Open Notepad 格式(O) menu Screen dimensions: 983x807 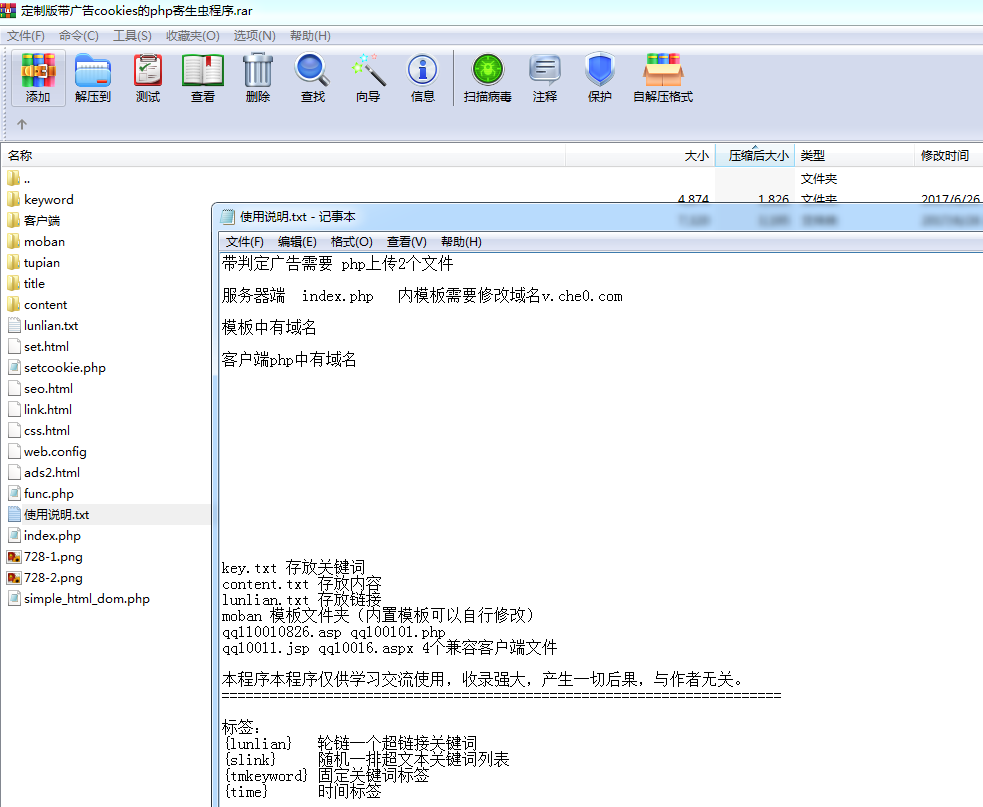pyautogui.click(x=351, y=242)
